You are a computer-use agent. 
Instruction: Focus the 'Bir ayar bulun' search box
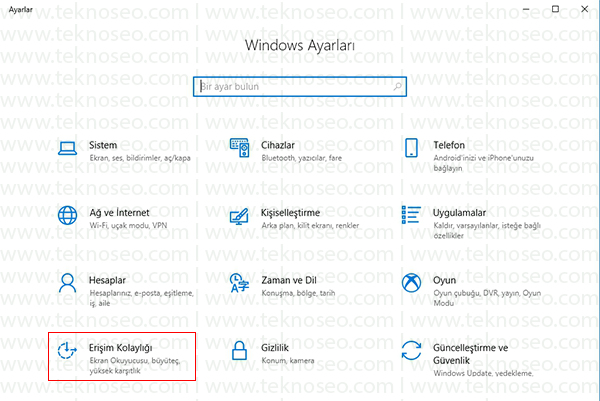[300, 86]
